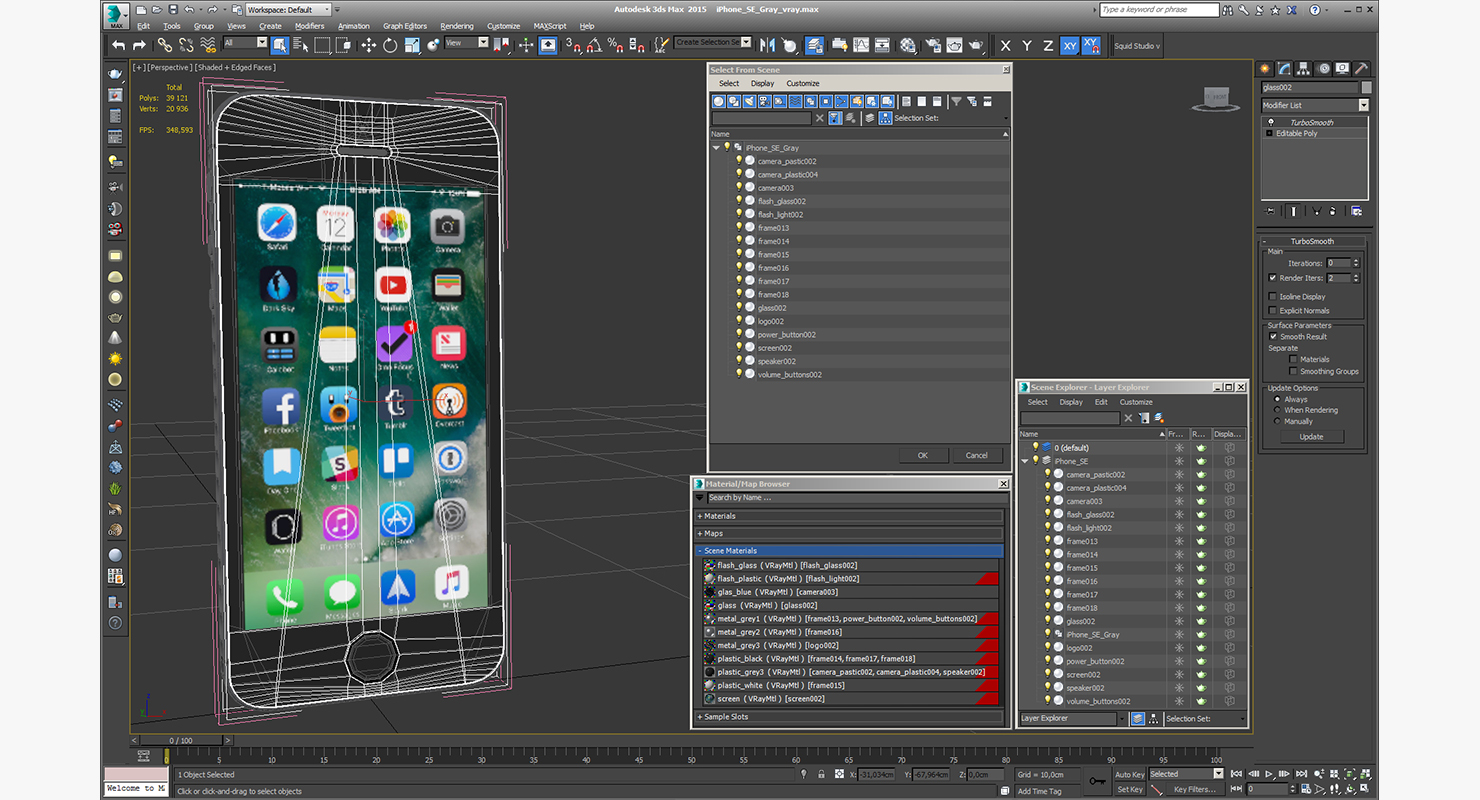1480x800 pixels.
Task: Toggle the Render Iters checkbox
Action: (1272, 278)
